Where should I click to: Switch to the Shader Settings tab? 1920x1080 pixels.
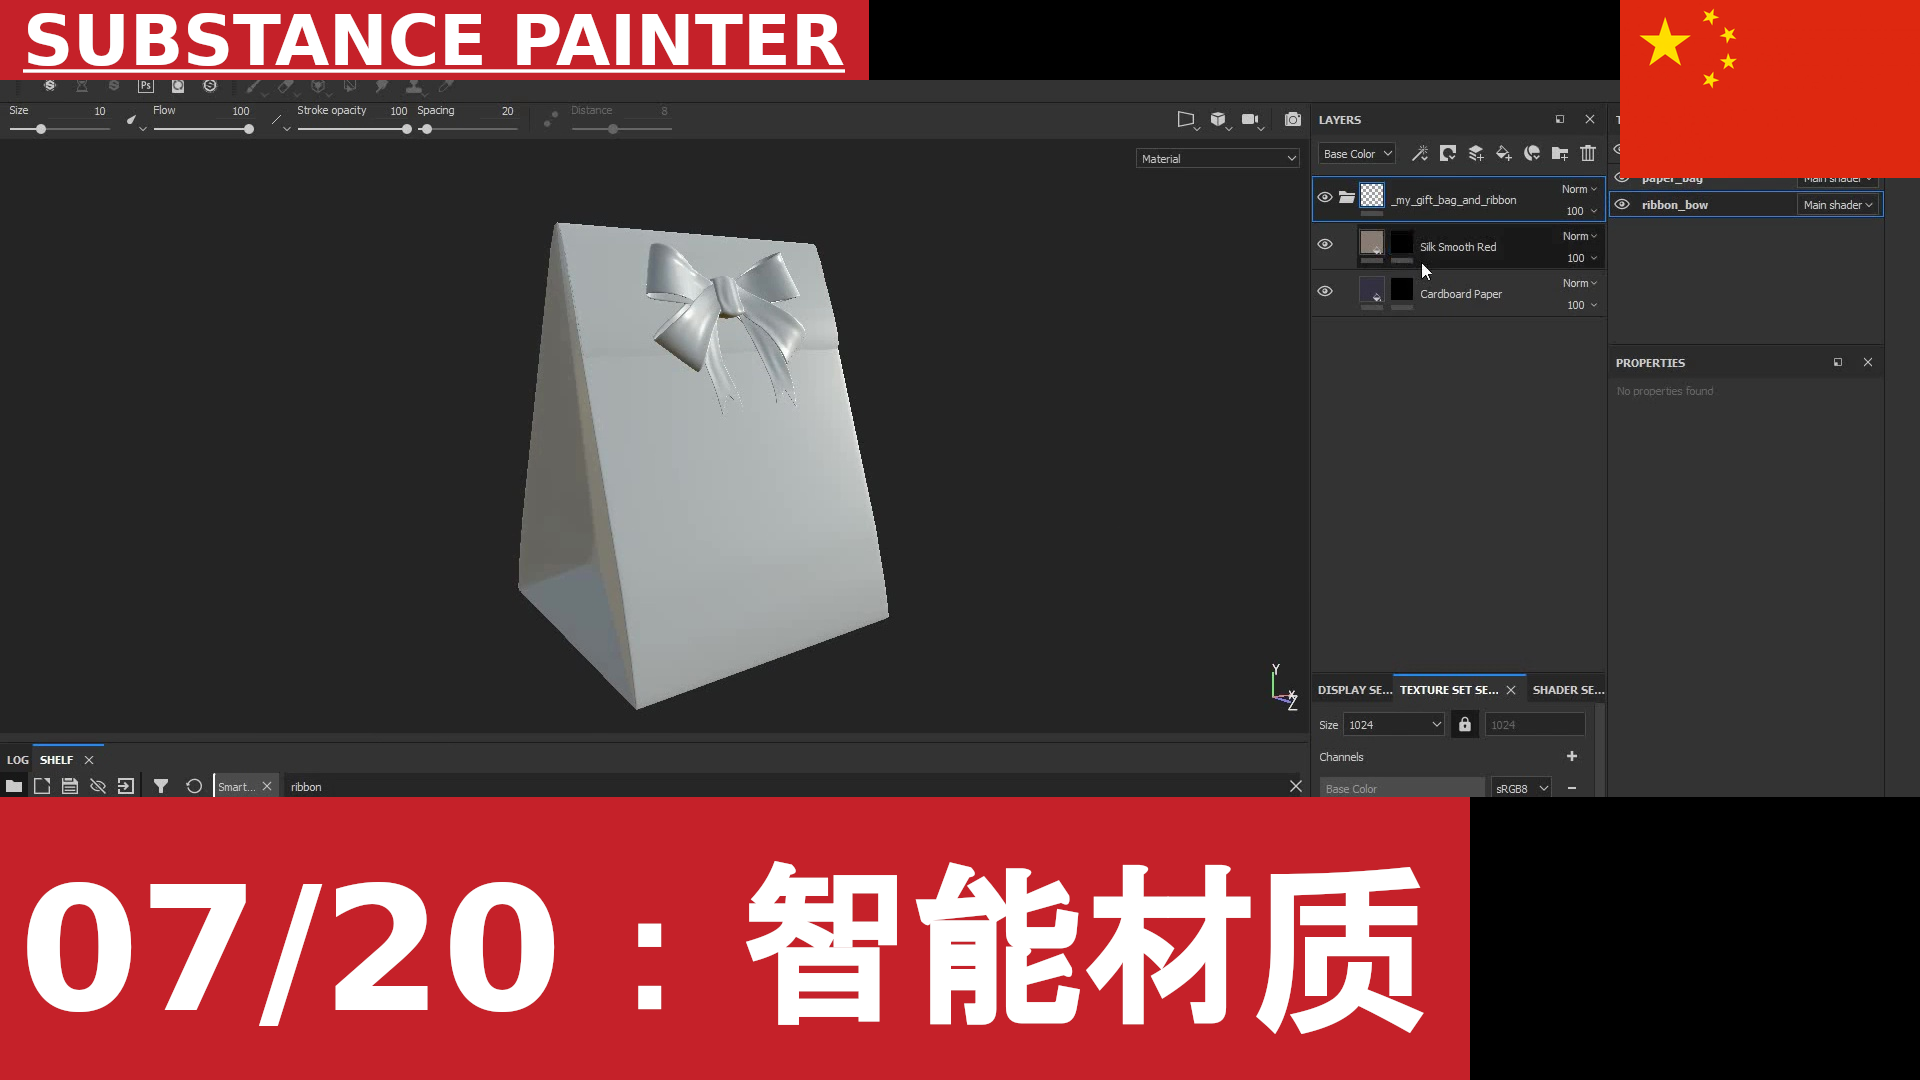point(1568,690)
